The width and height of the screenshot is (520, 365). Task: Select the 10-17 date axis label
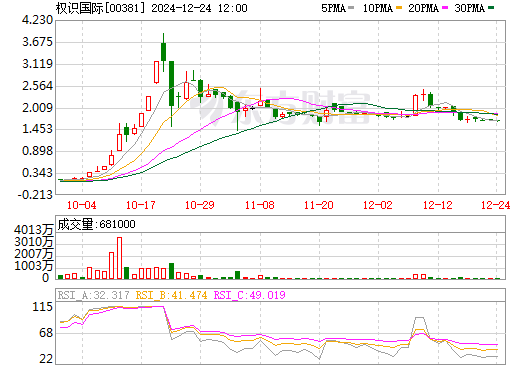[141, 205]
